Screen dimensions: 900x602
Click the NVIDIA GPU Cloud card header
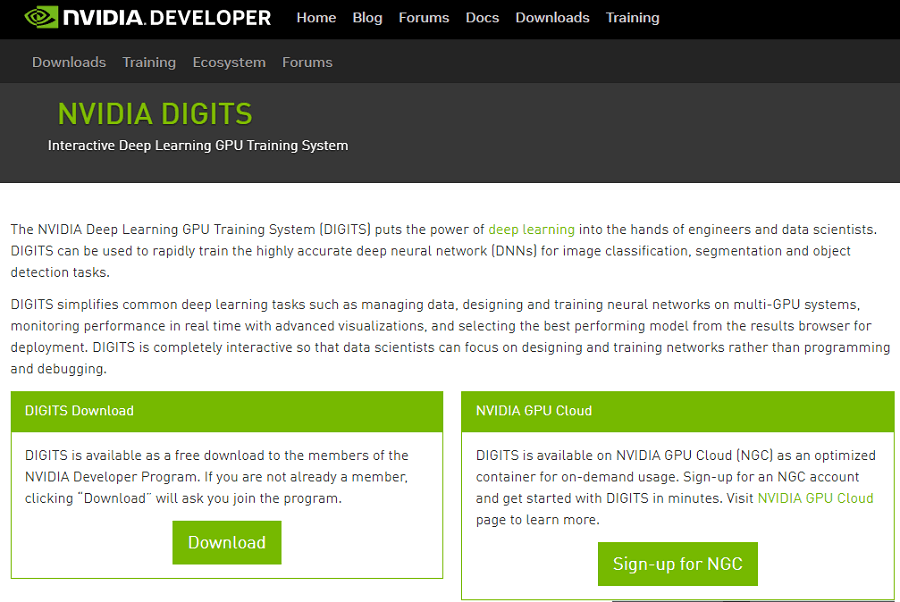[678, 411]
